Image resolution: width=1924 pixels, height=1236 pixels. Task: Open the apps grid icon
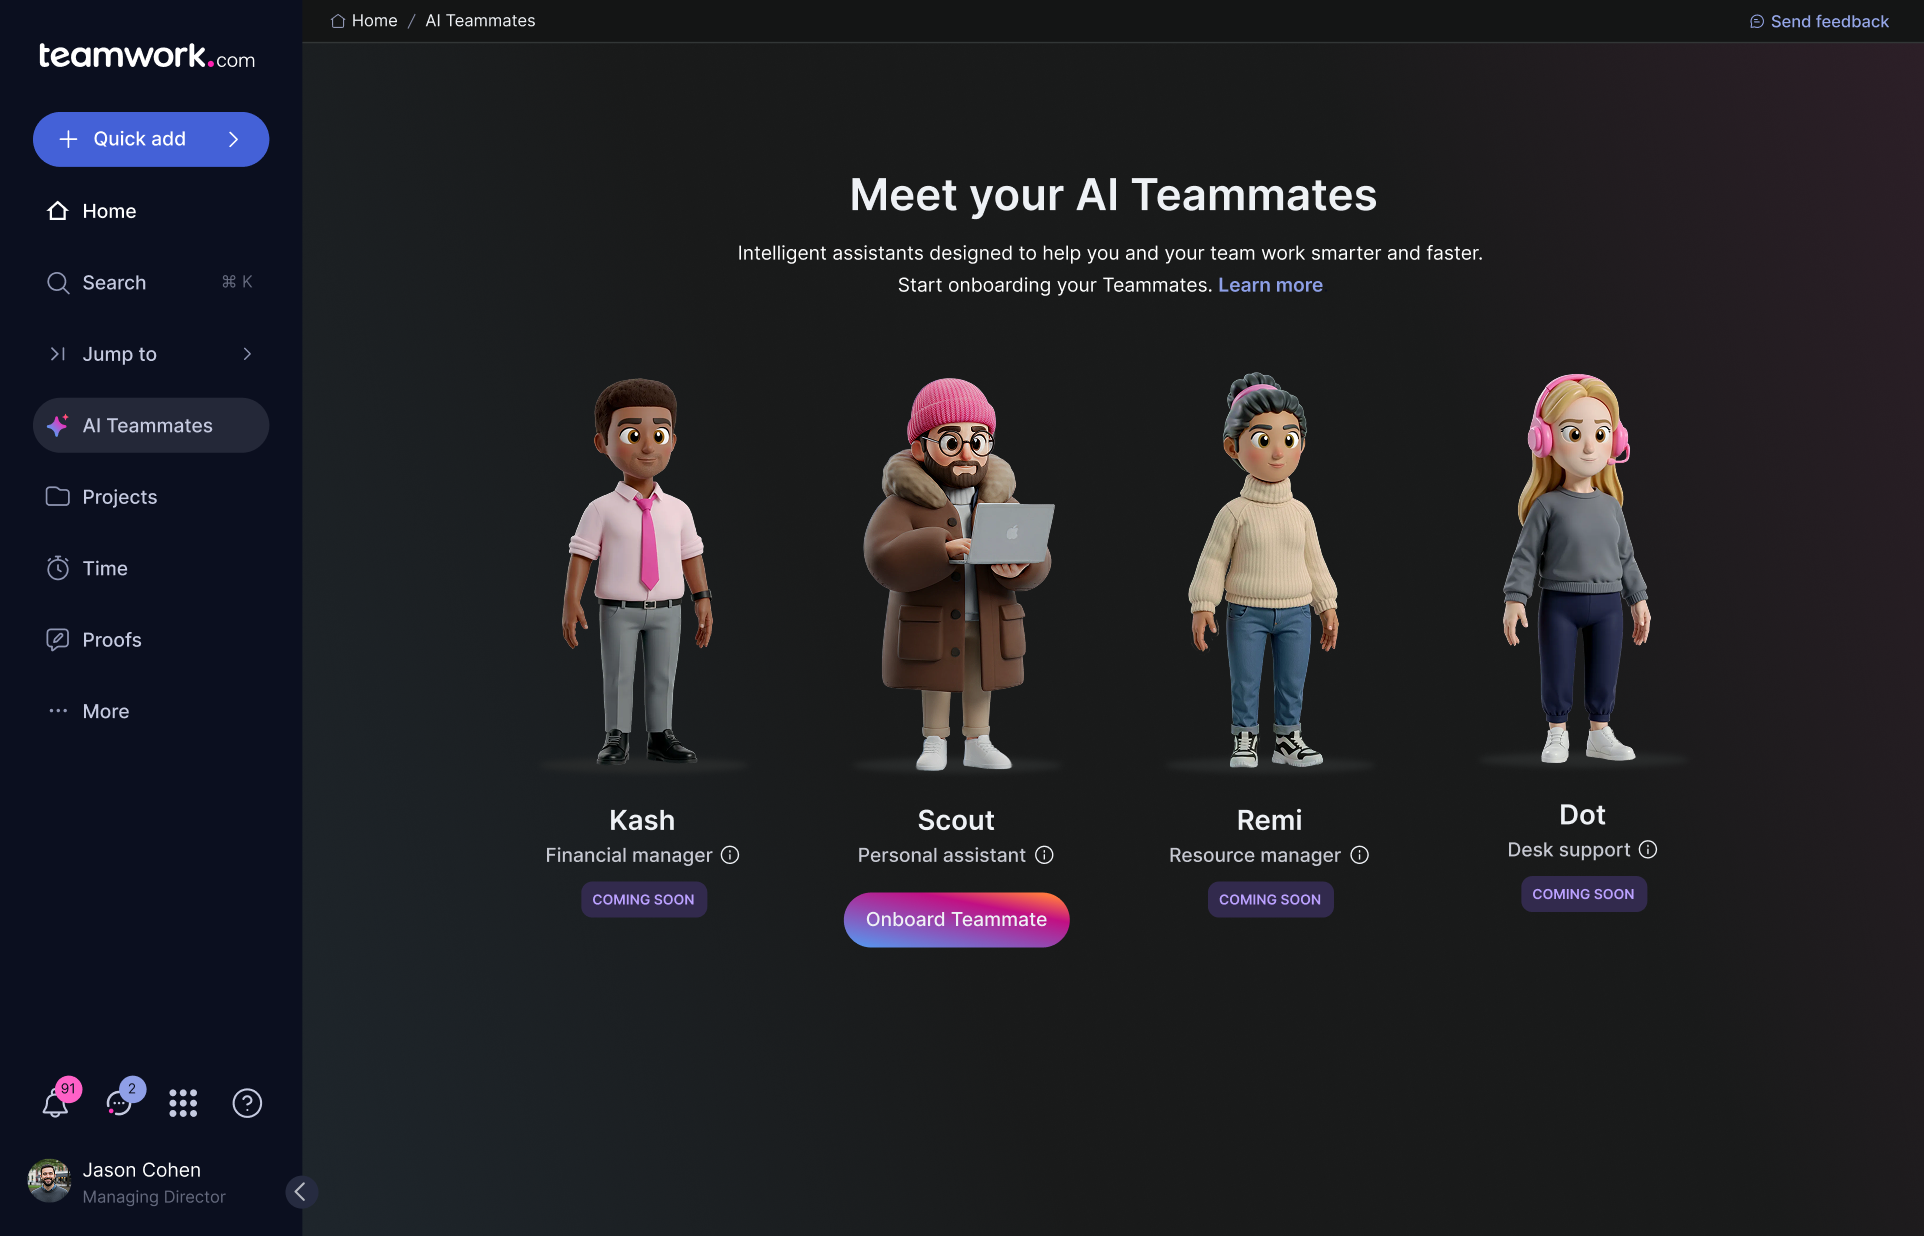click(183, 1103)
